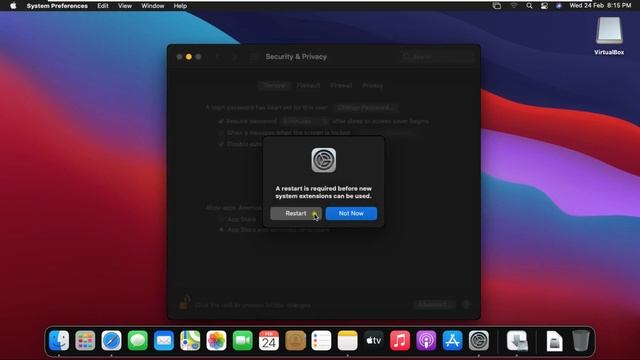The width and height of the screenshot is (640, 360).
Task: Select the App Store only radio button
Action: coord(221,219)
